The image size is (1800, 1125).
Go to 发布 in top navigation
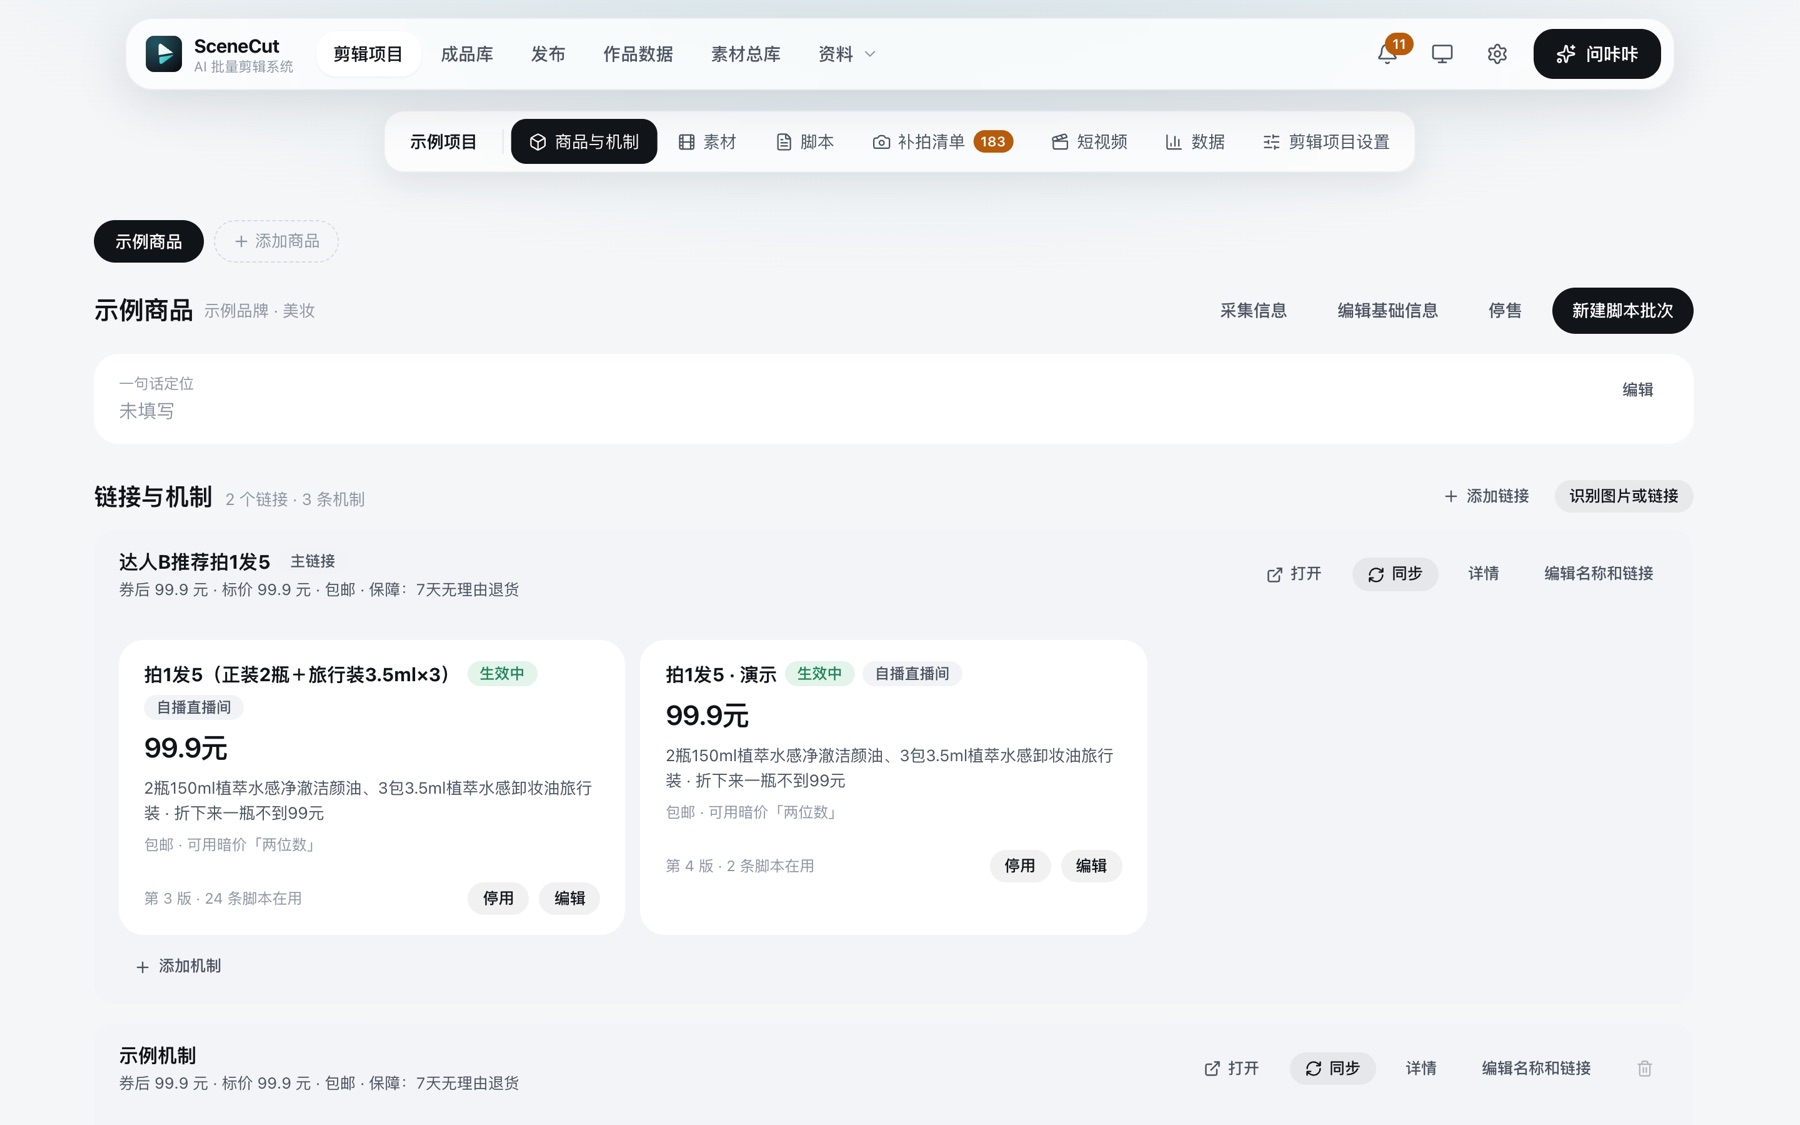(x=548, y=54)
